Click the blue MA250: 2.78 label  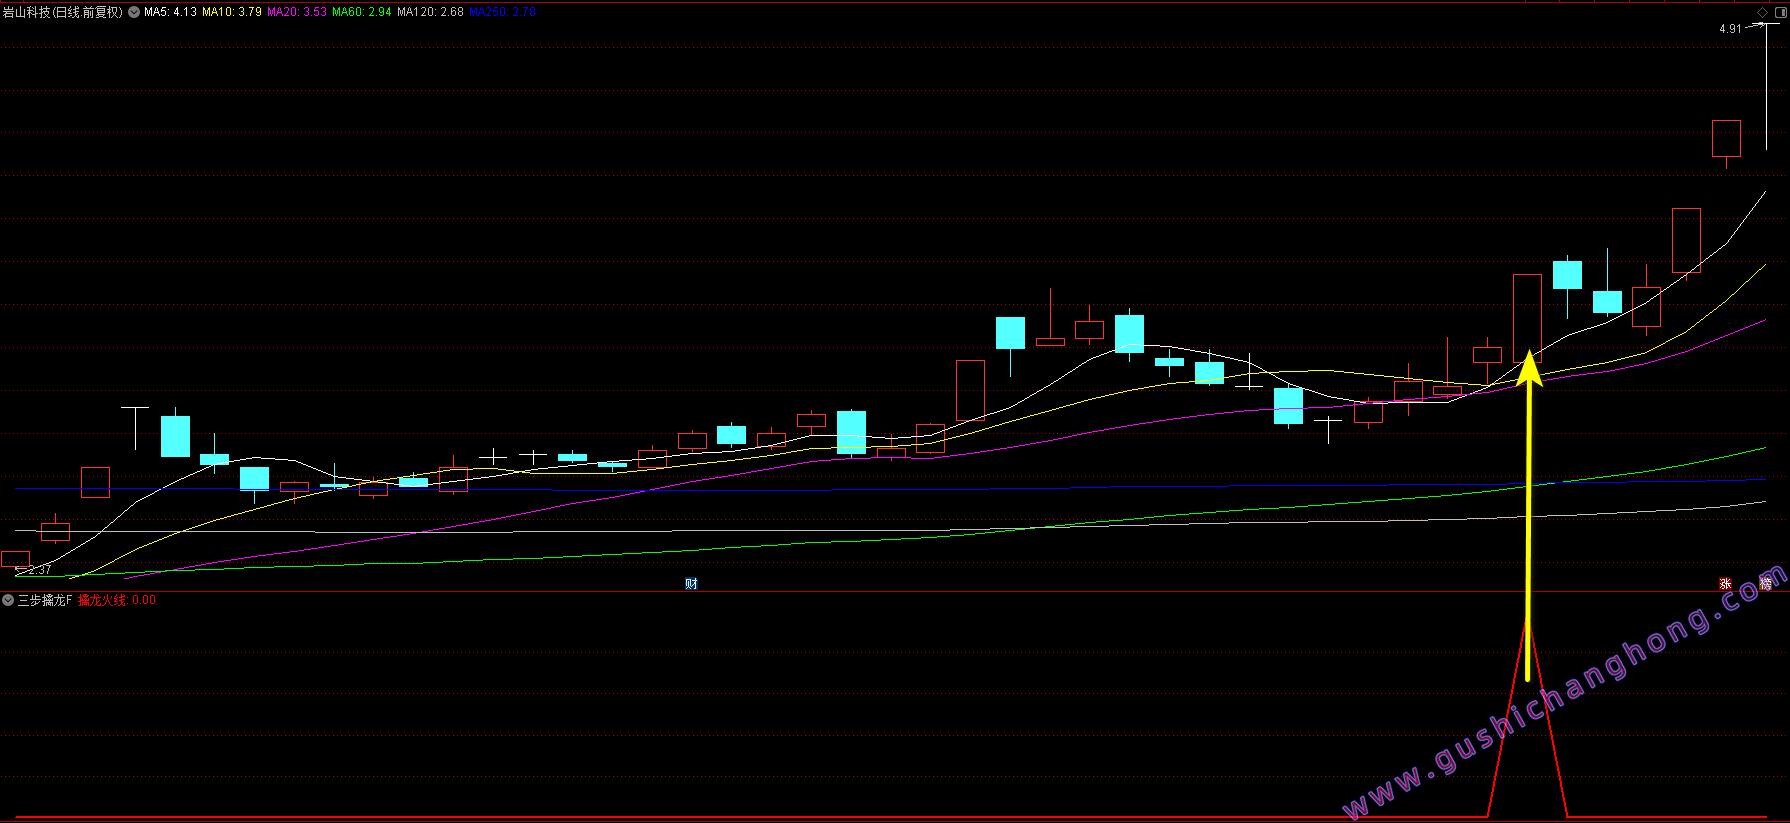503,12
